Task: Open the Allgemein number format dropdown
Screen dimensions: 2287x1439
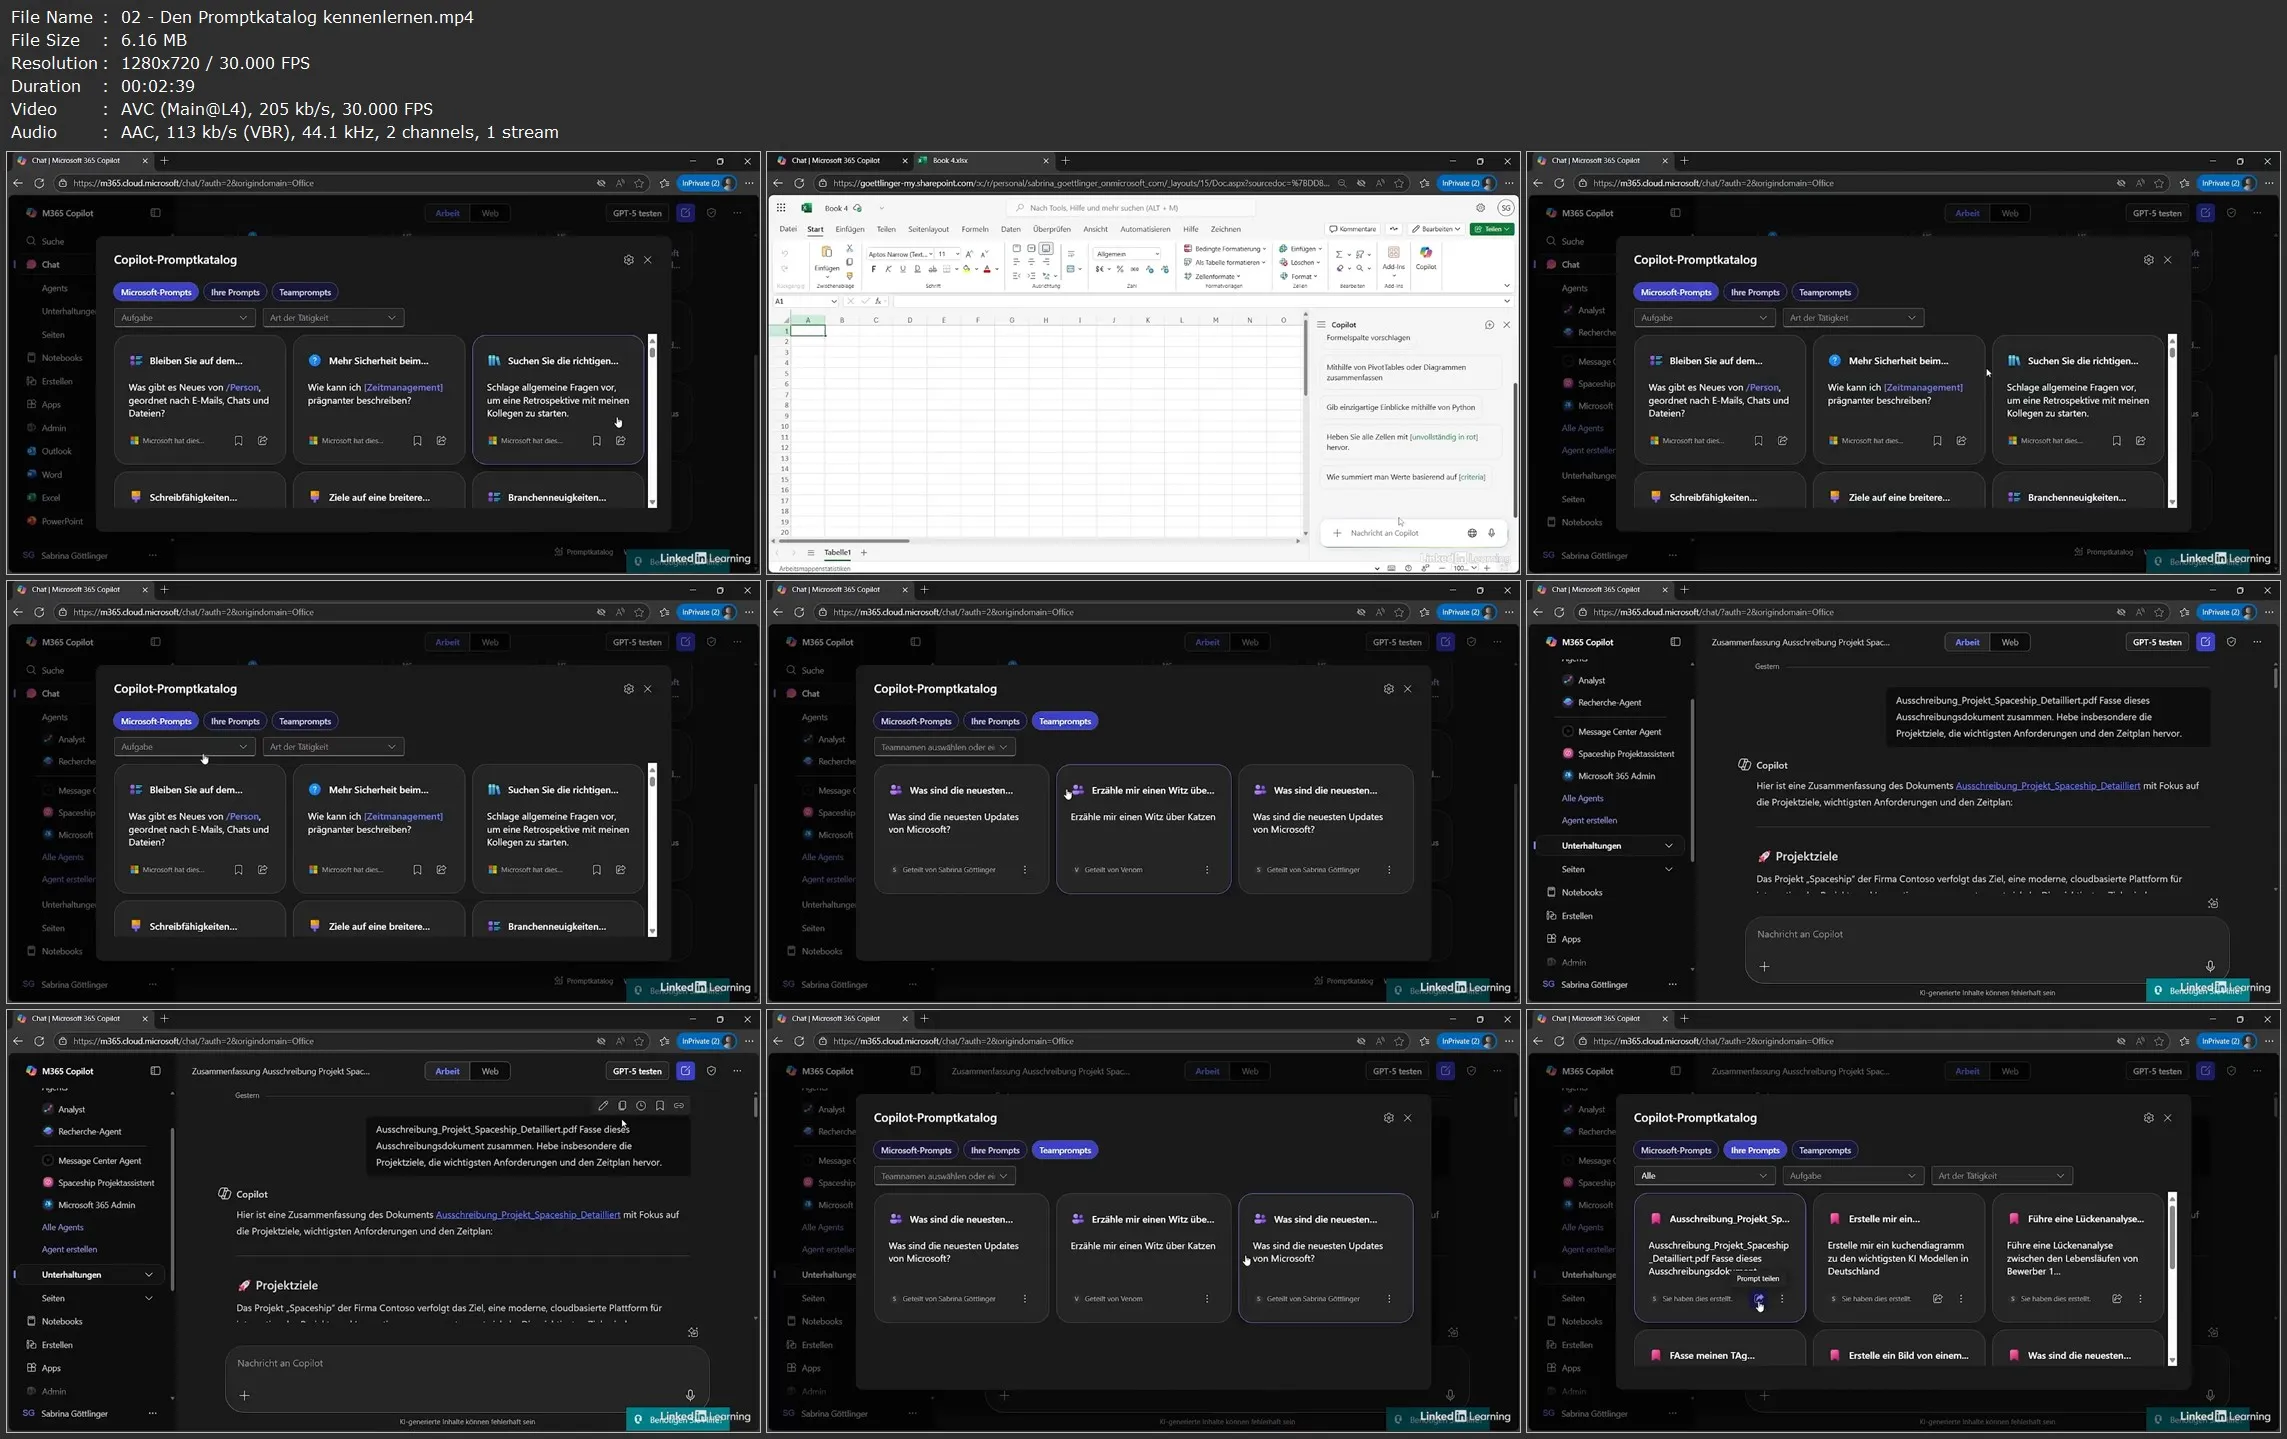Action: [1127, 254]
